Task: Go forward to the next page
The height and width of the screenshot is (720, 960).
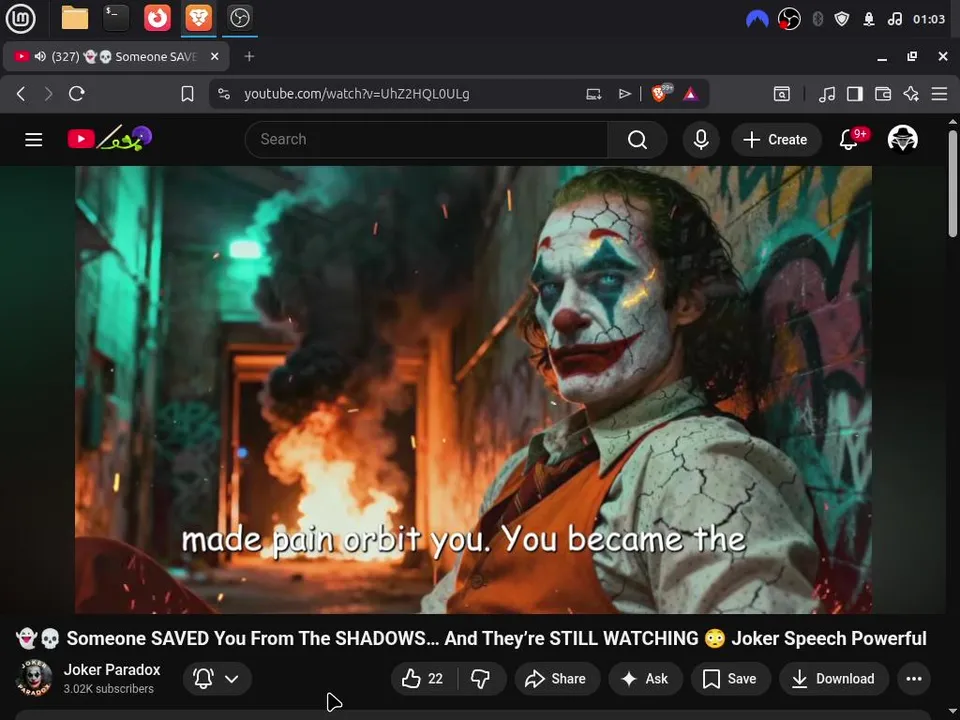Action: pyautogui.click(x=48, y=94)
